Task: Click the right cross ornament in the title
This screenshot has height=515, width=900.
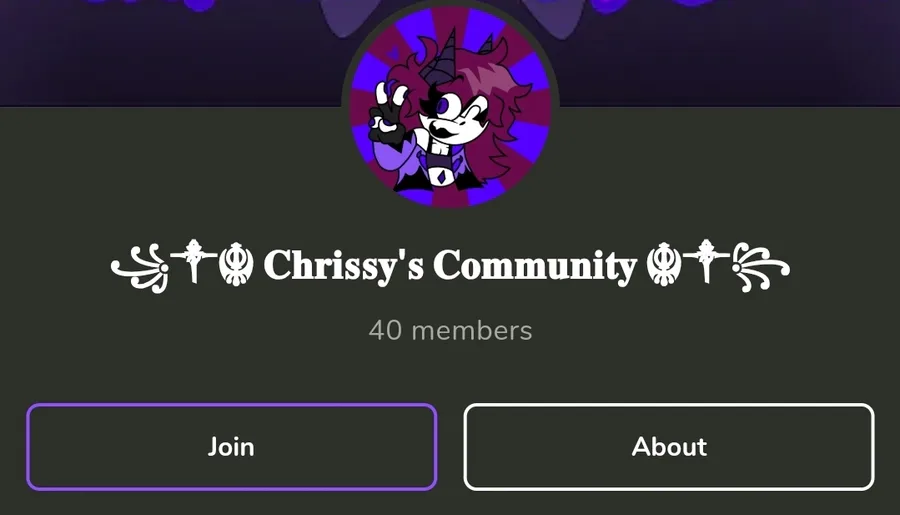Action: [706, 261]
